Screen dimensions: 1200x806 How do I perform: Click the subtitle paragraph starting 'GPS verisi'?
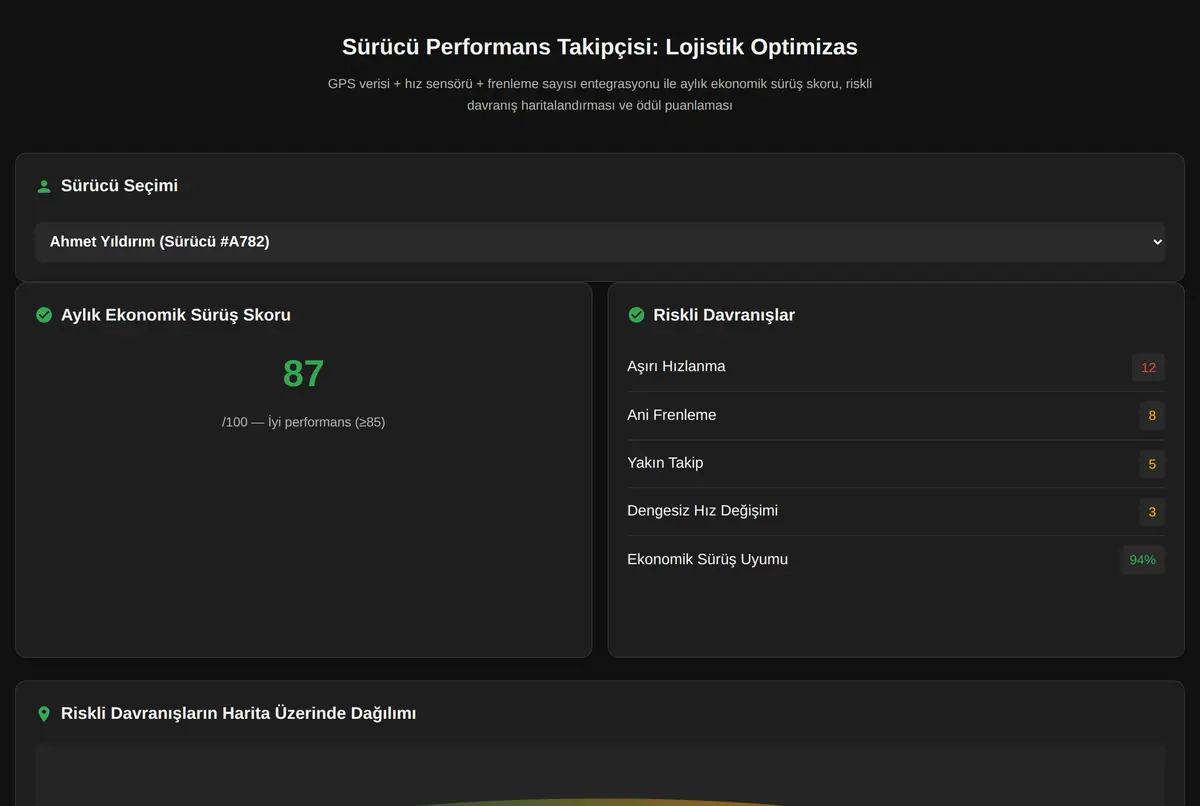point(600,94)
